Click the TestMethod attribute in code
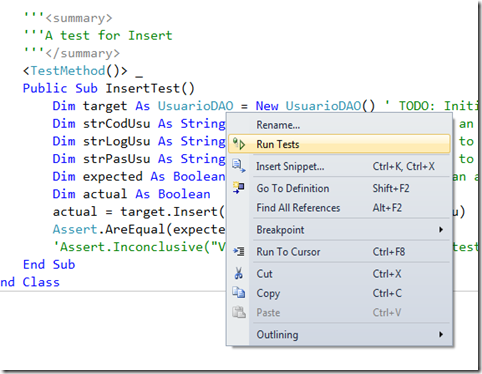The width and height of the screenshot is (482, 374). tap(68, 71)
